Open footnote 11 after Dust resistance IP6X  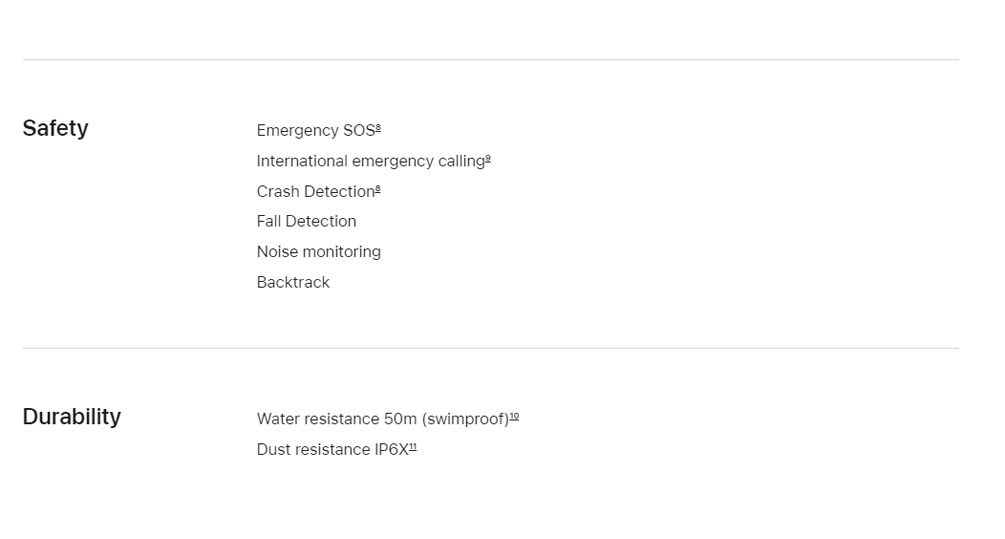412,446
